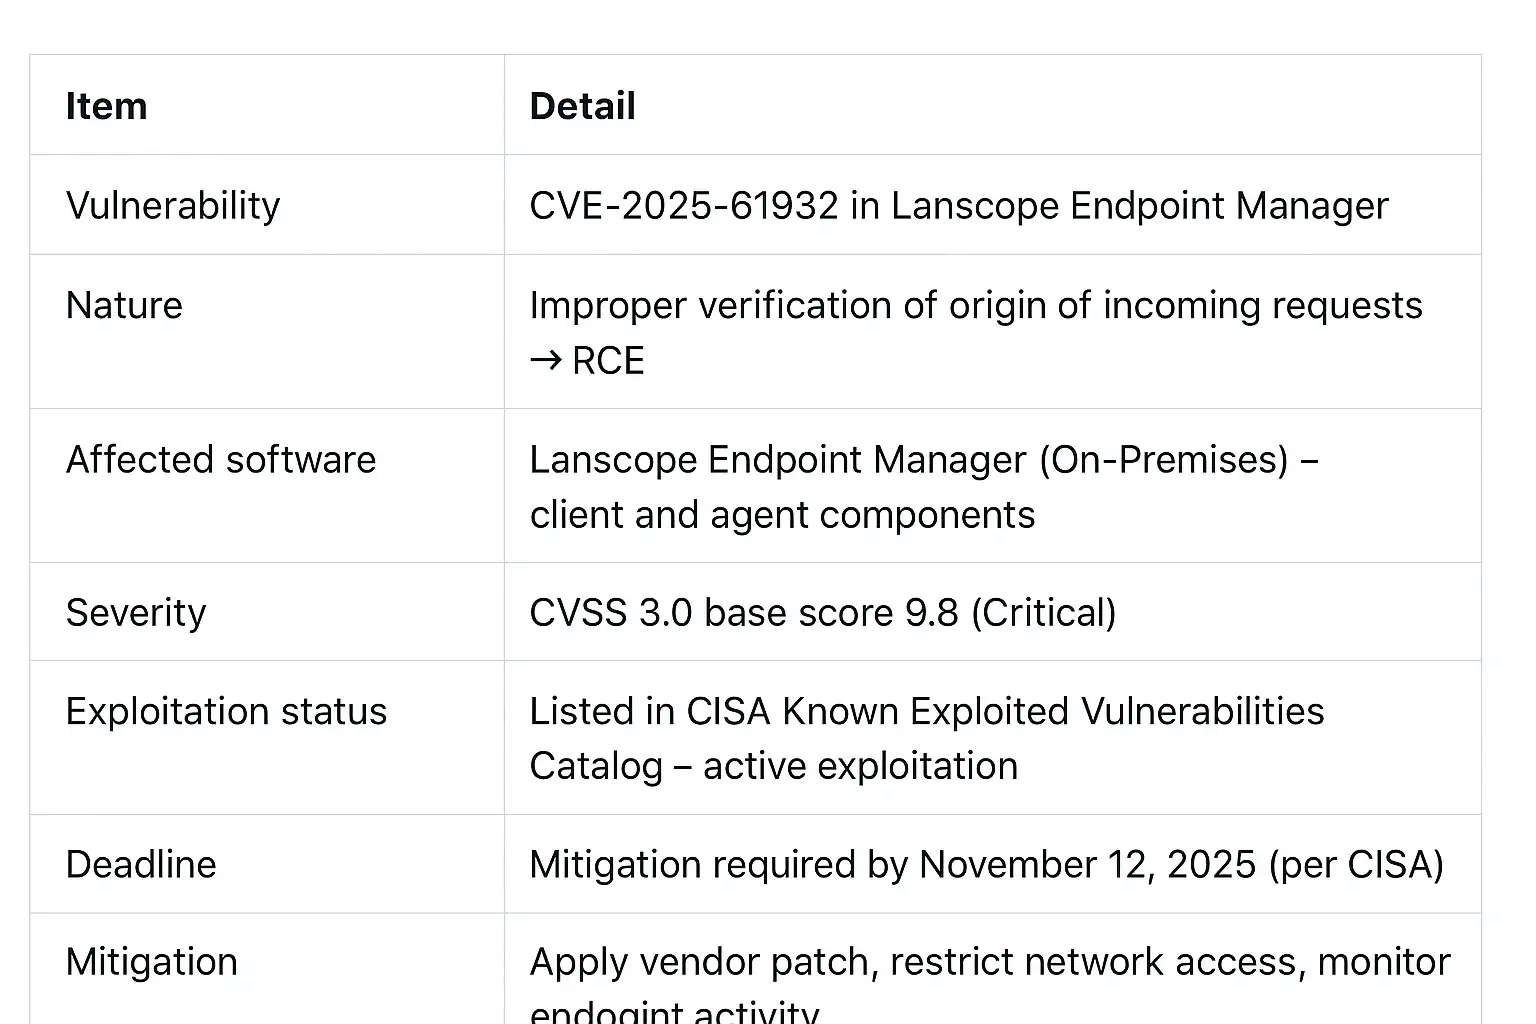The image size is (1536, 1024).
Task: Click the 'client and agent components' line
Action: point(781,515)
